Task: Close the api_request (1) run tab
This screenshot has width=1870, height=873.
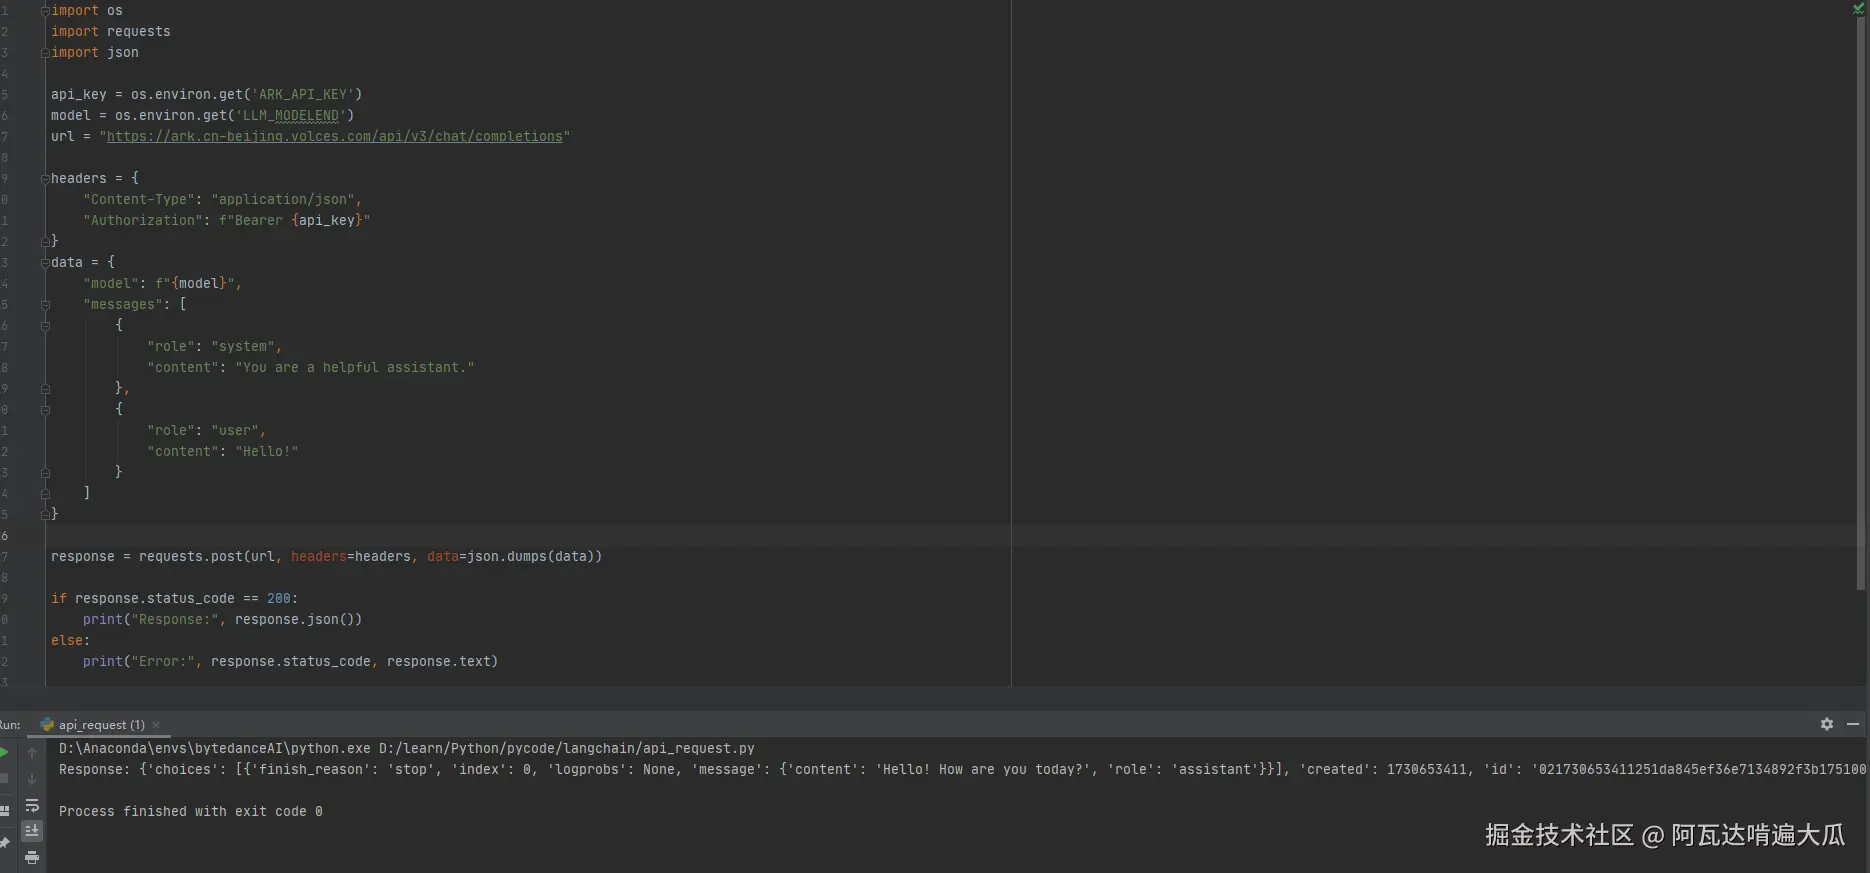Action: (x=156, y=725)
